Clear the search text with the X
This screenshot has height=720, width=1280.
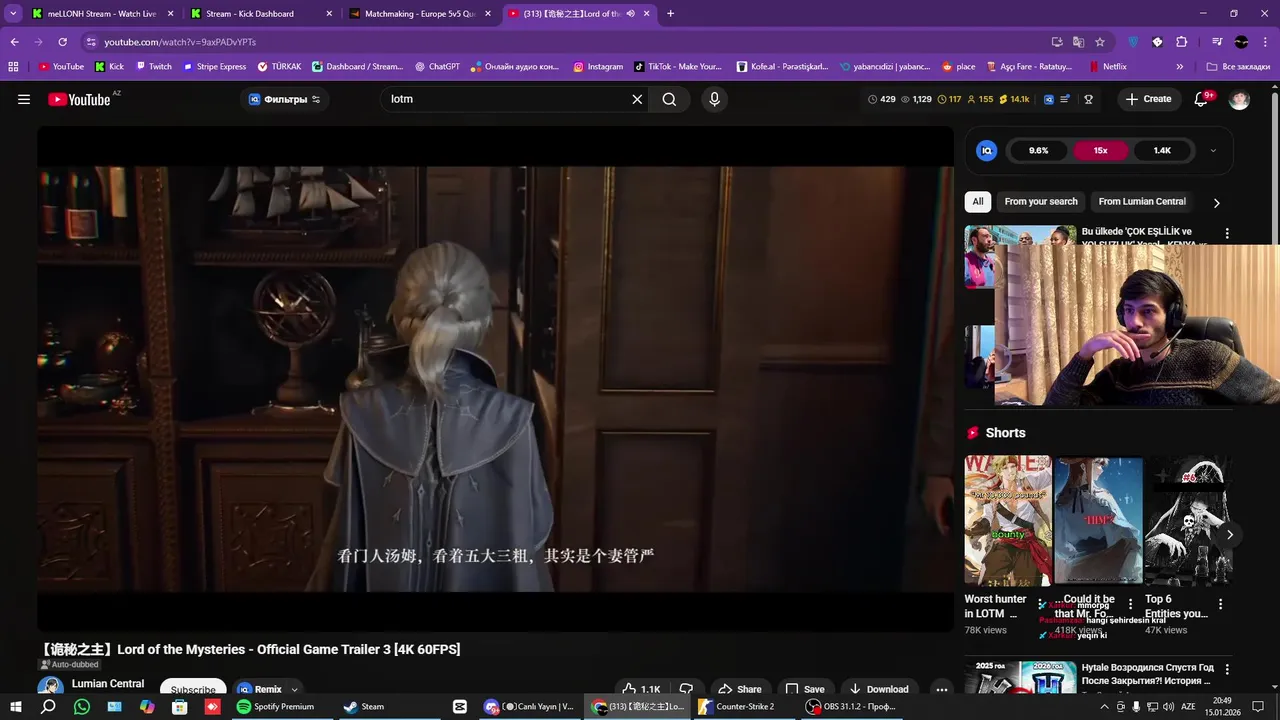point(637,99)
